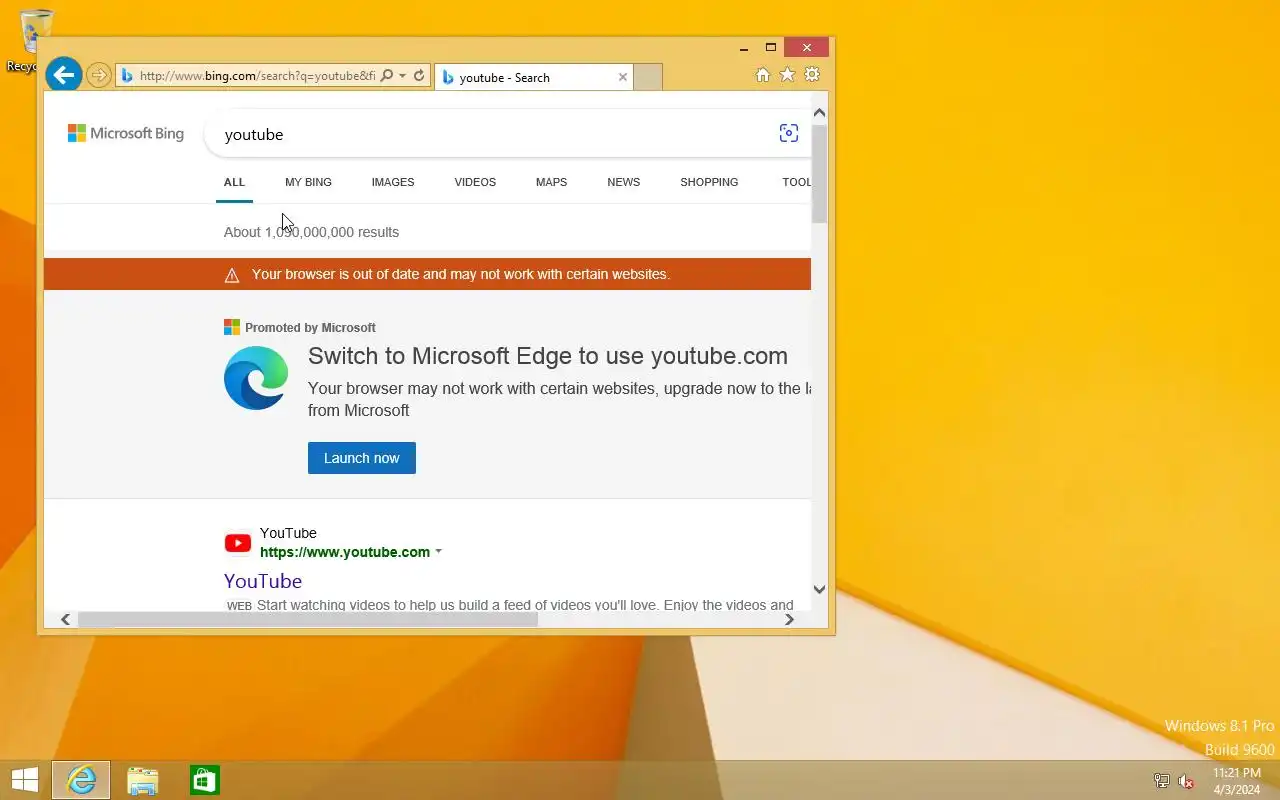Expand the dropdown arrow beside youtube.com URL
The width and height of the screenshot is (1280, 800).
[x=438, y=552]
